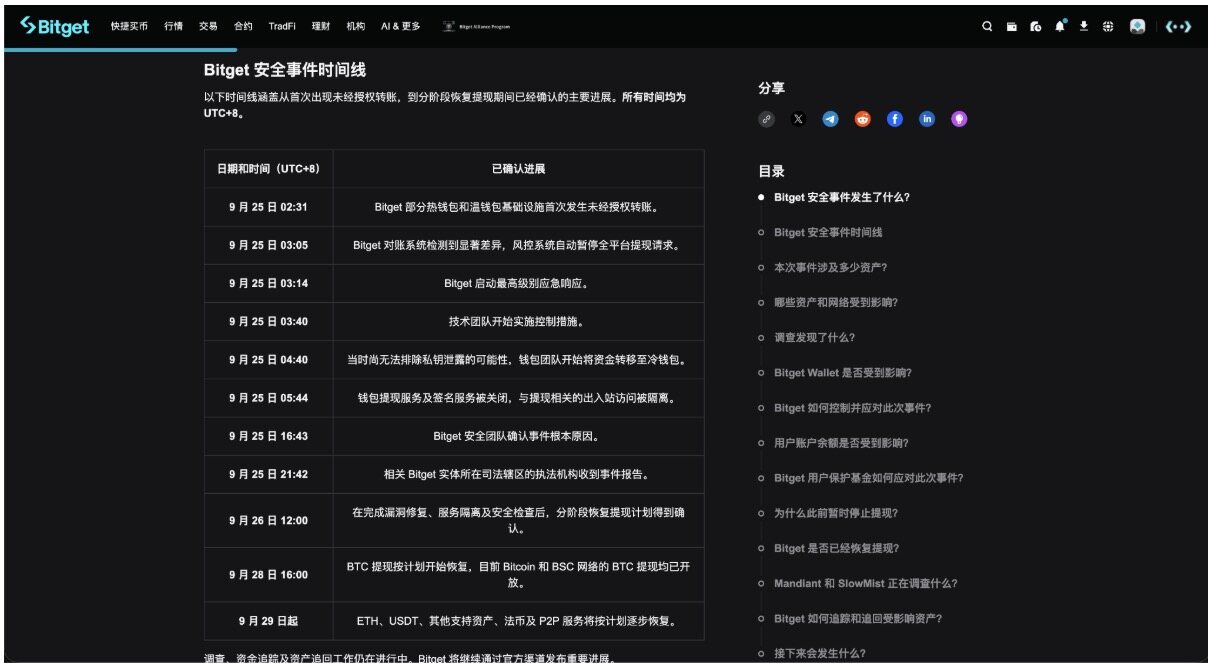
Task: Select the '9 月 25 日 05:44' cell
Action: click(268, 397)
